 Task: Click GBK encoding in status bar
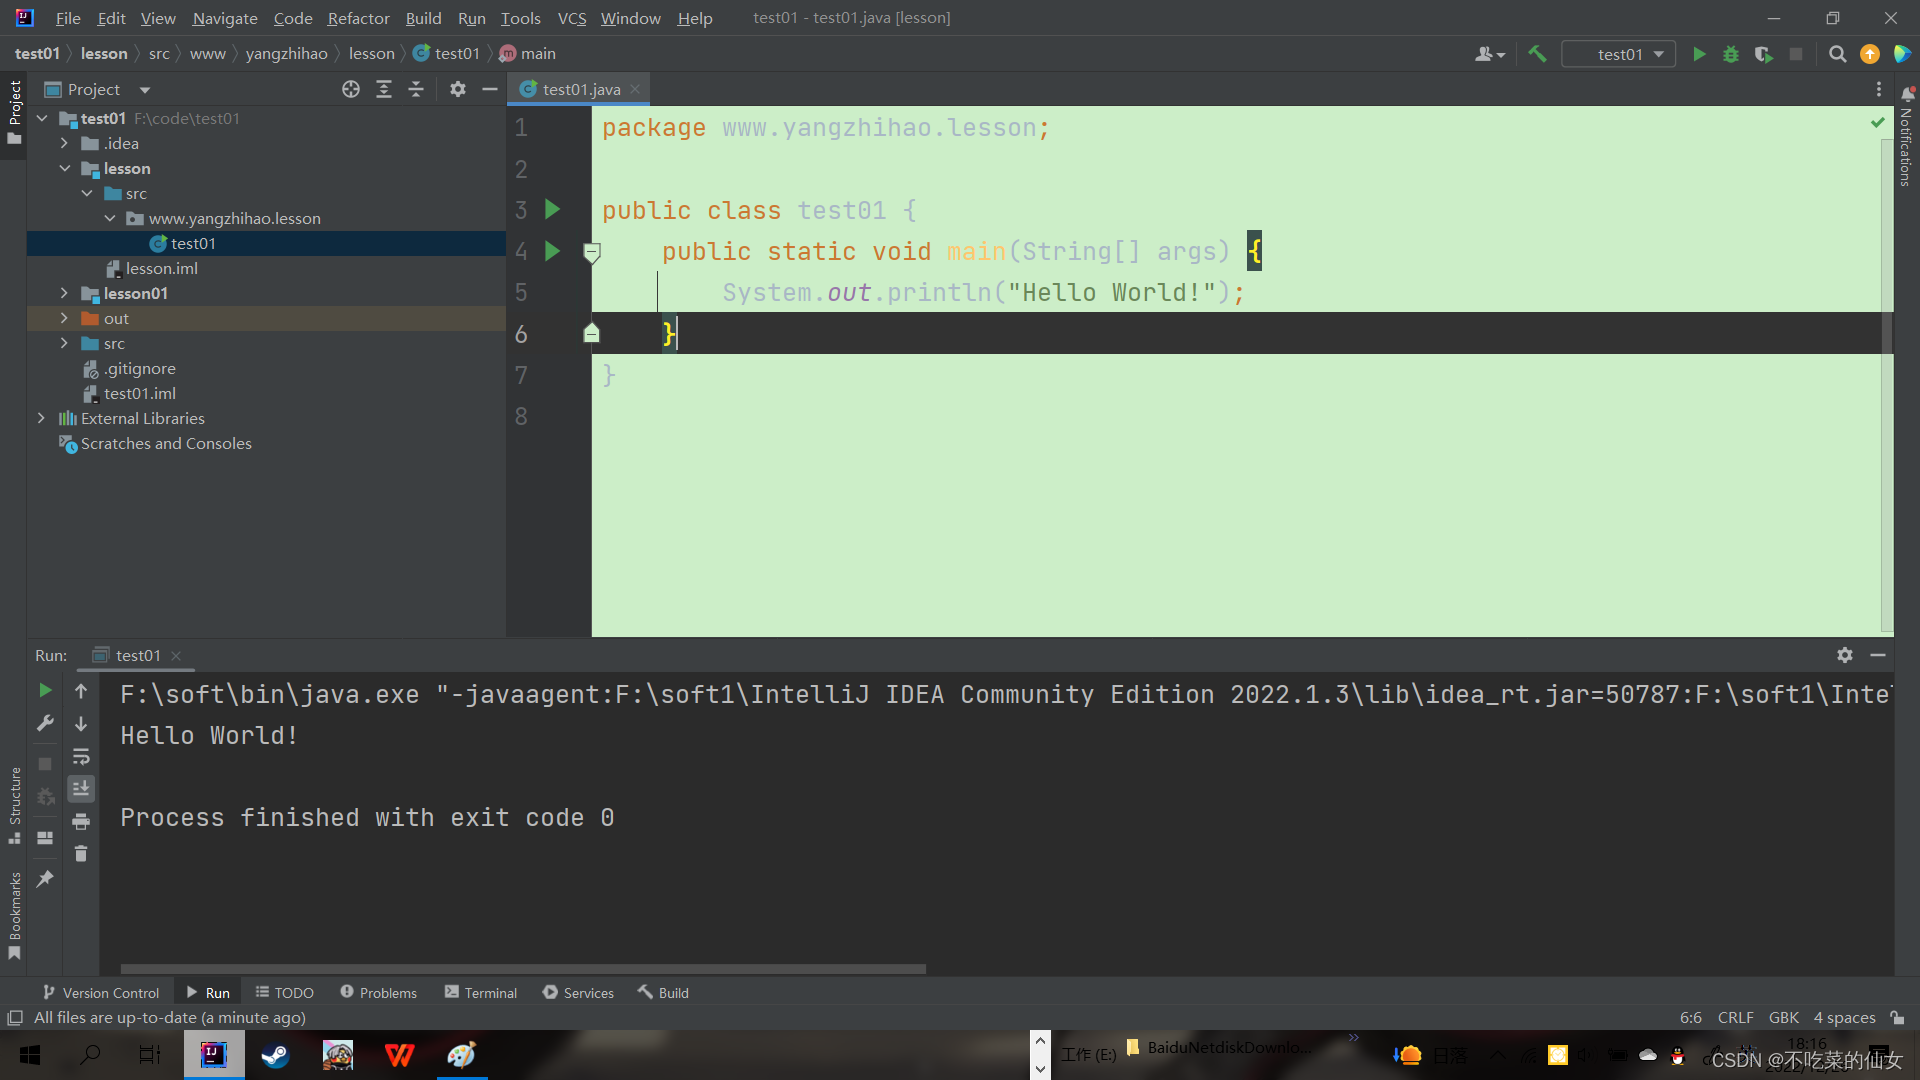pos(1783,1017)
